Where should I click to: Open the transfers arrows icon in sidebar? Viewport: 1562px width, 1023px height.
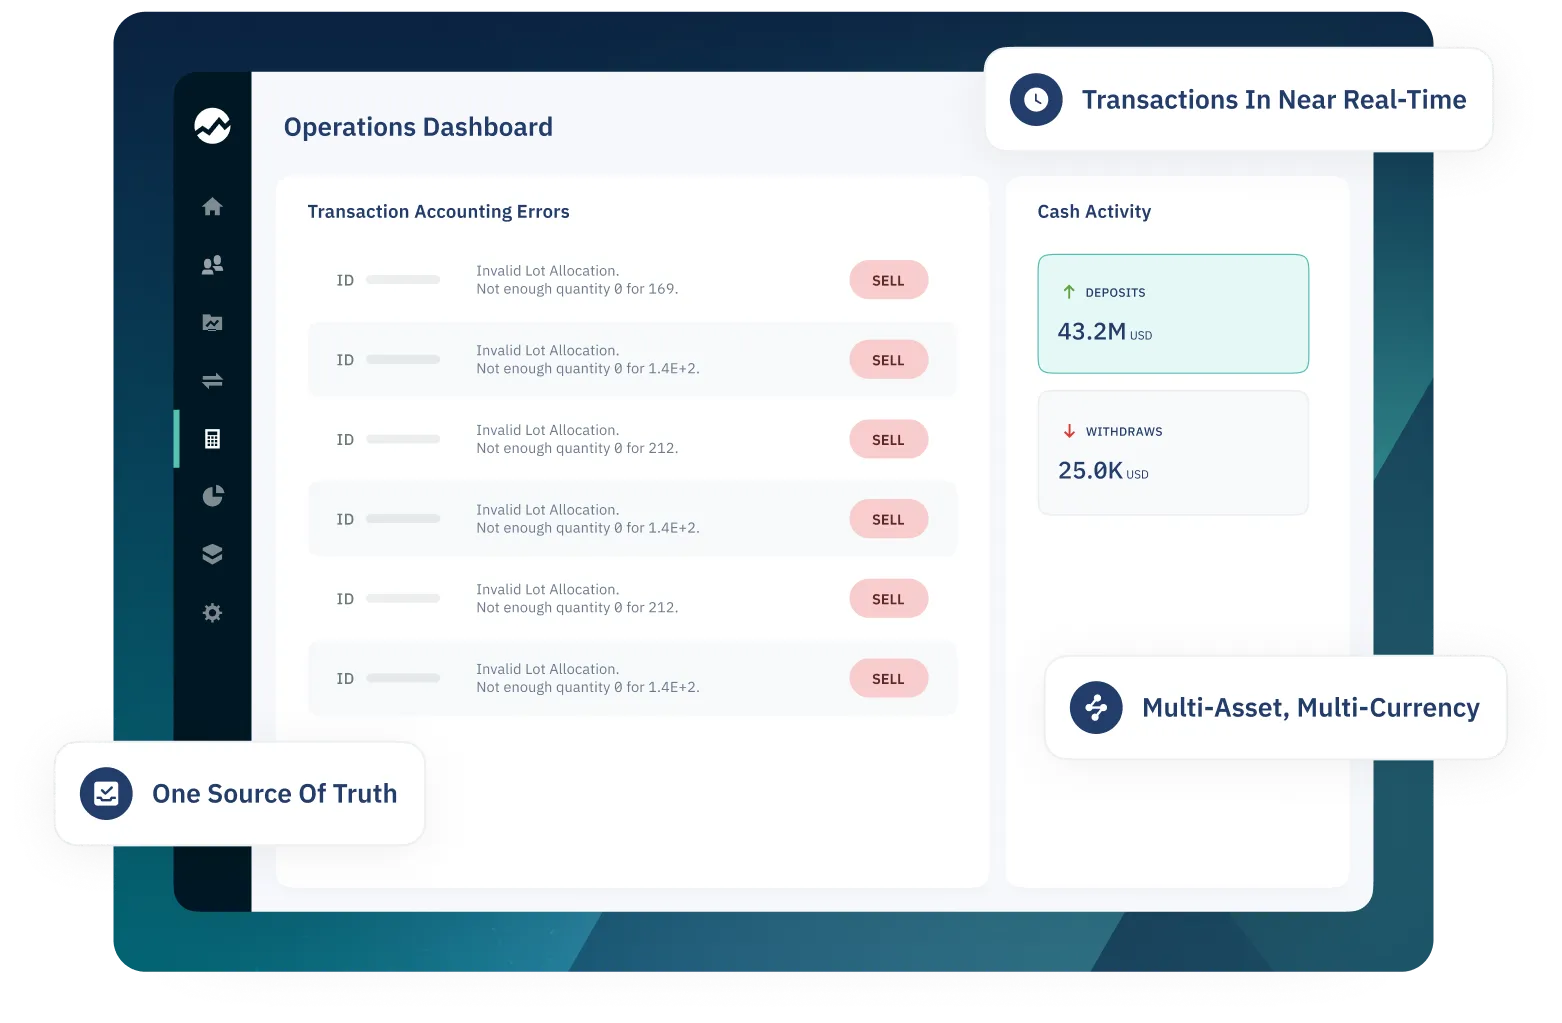(x=212, y=381)
